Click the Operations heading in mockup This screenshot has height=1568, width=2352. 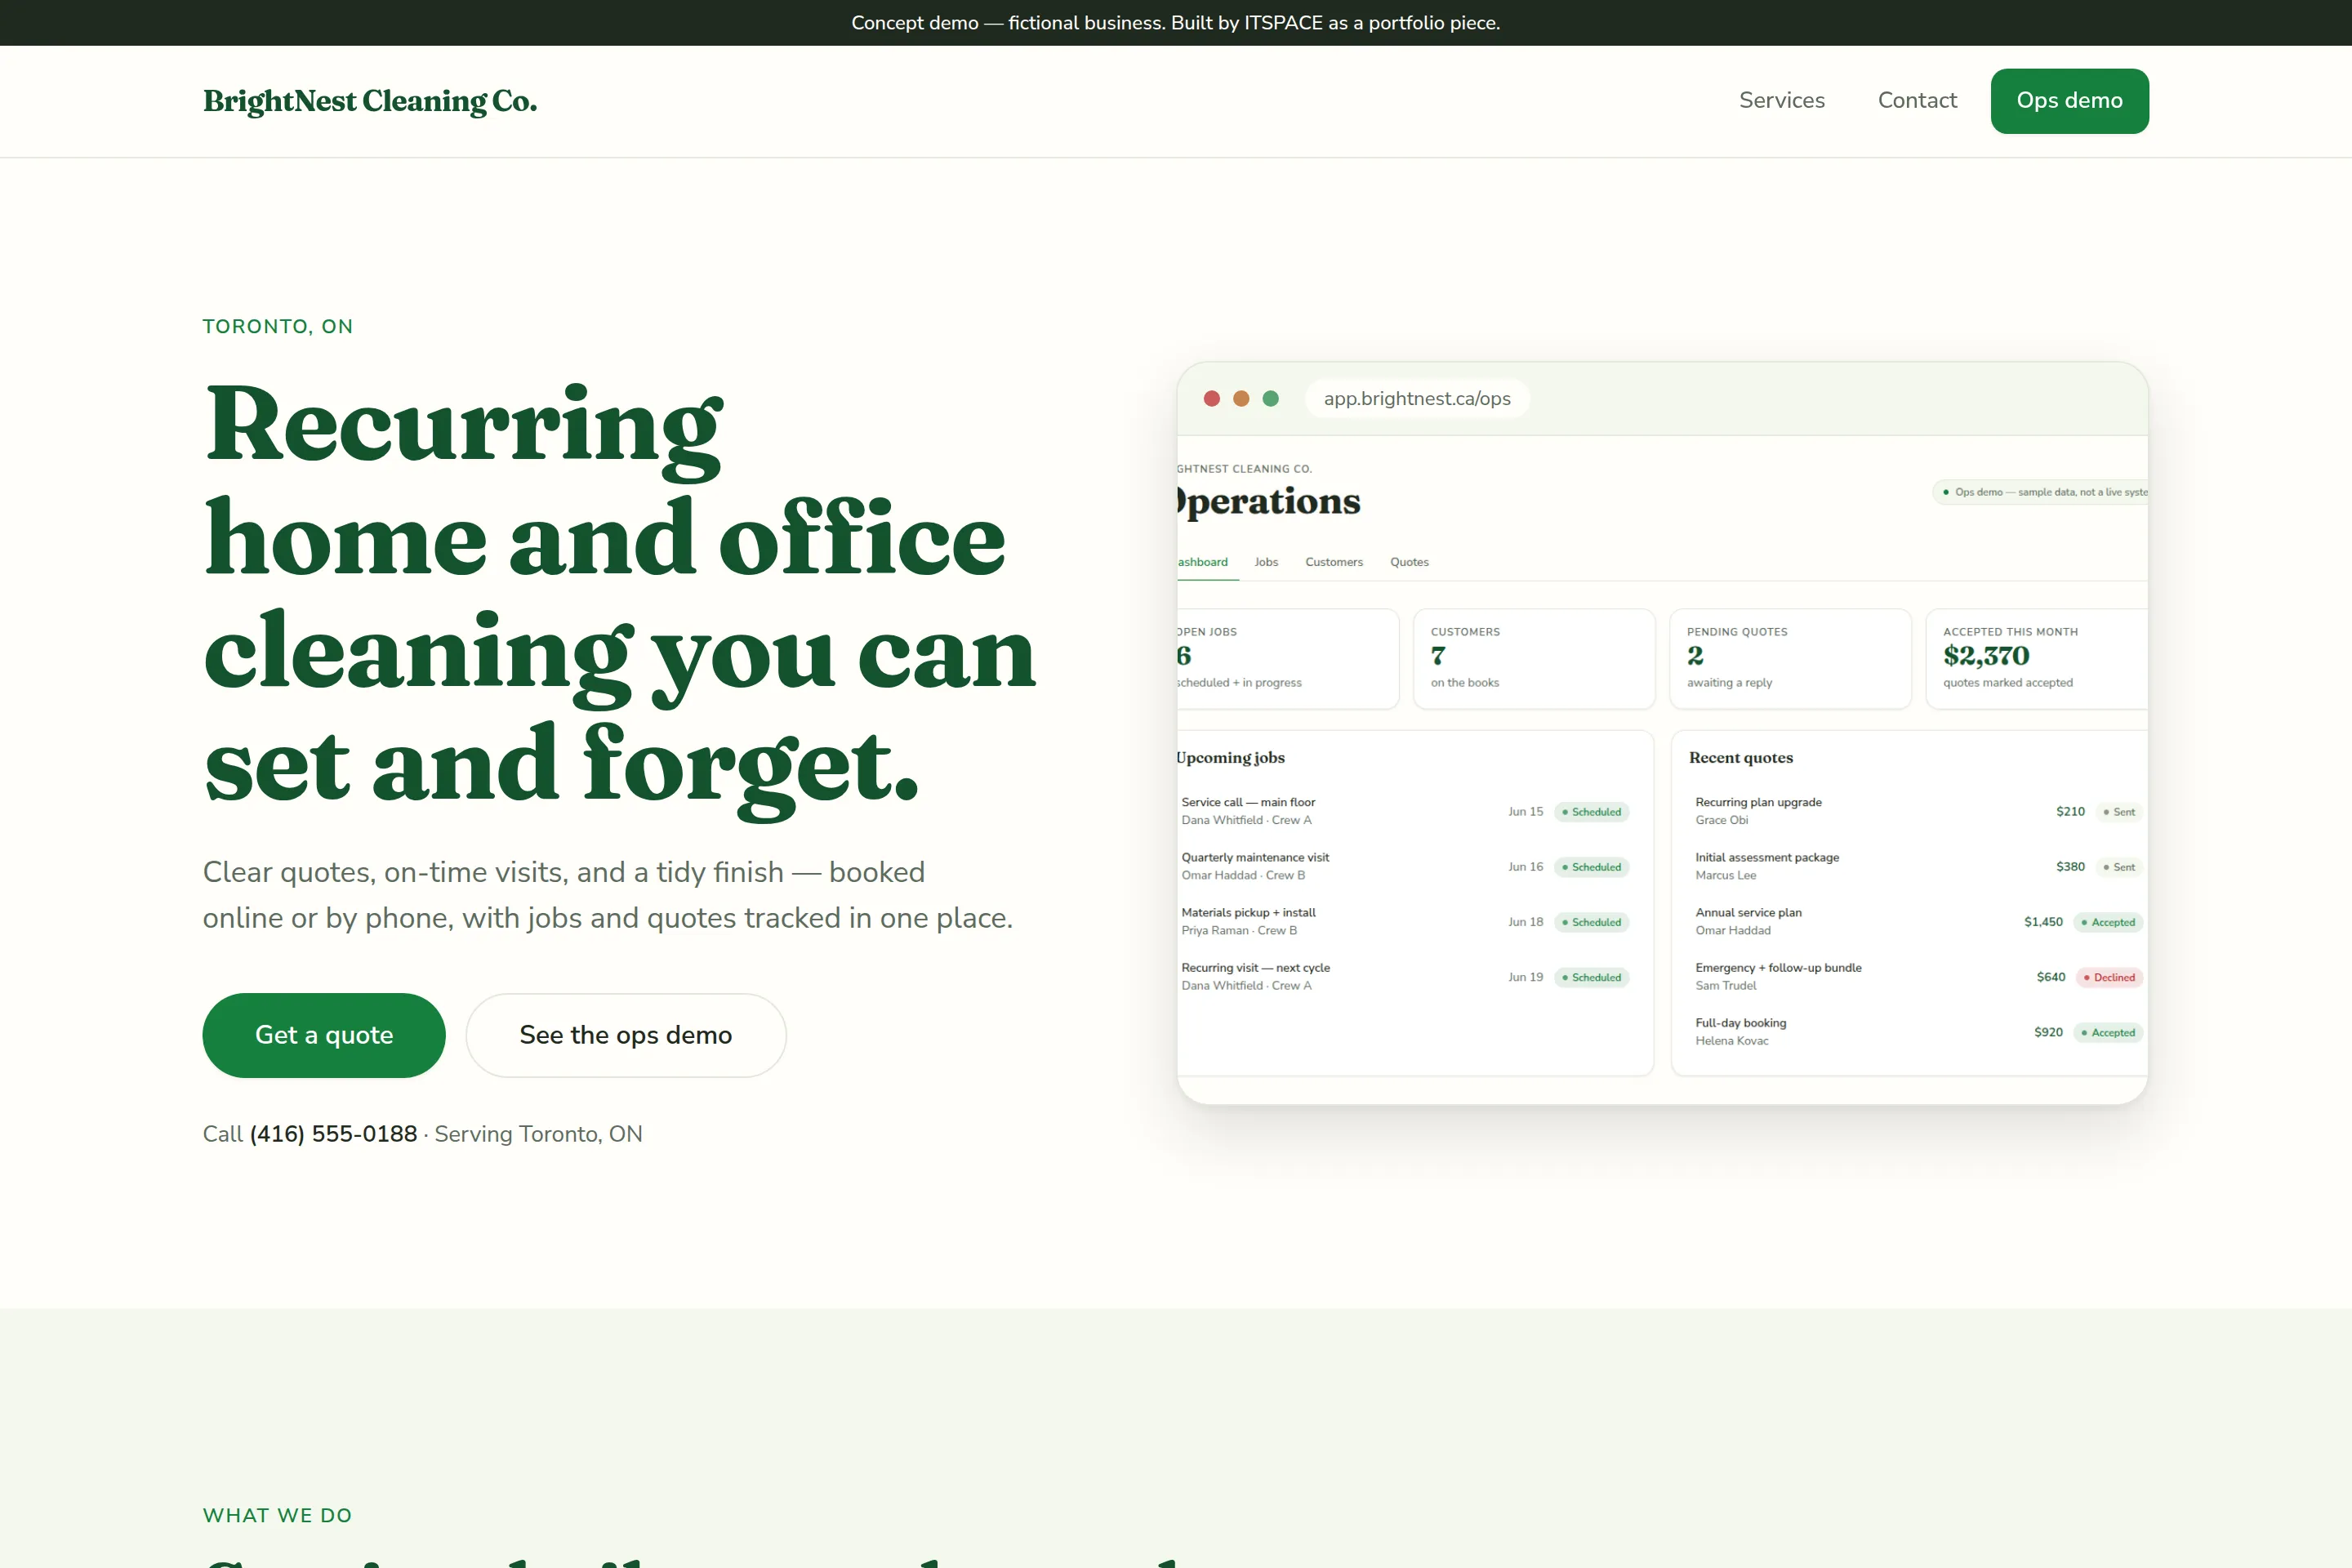tap(1269, 501)
